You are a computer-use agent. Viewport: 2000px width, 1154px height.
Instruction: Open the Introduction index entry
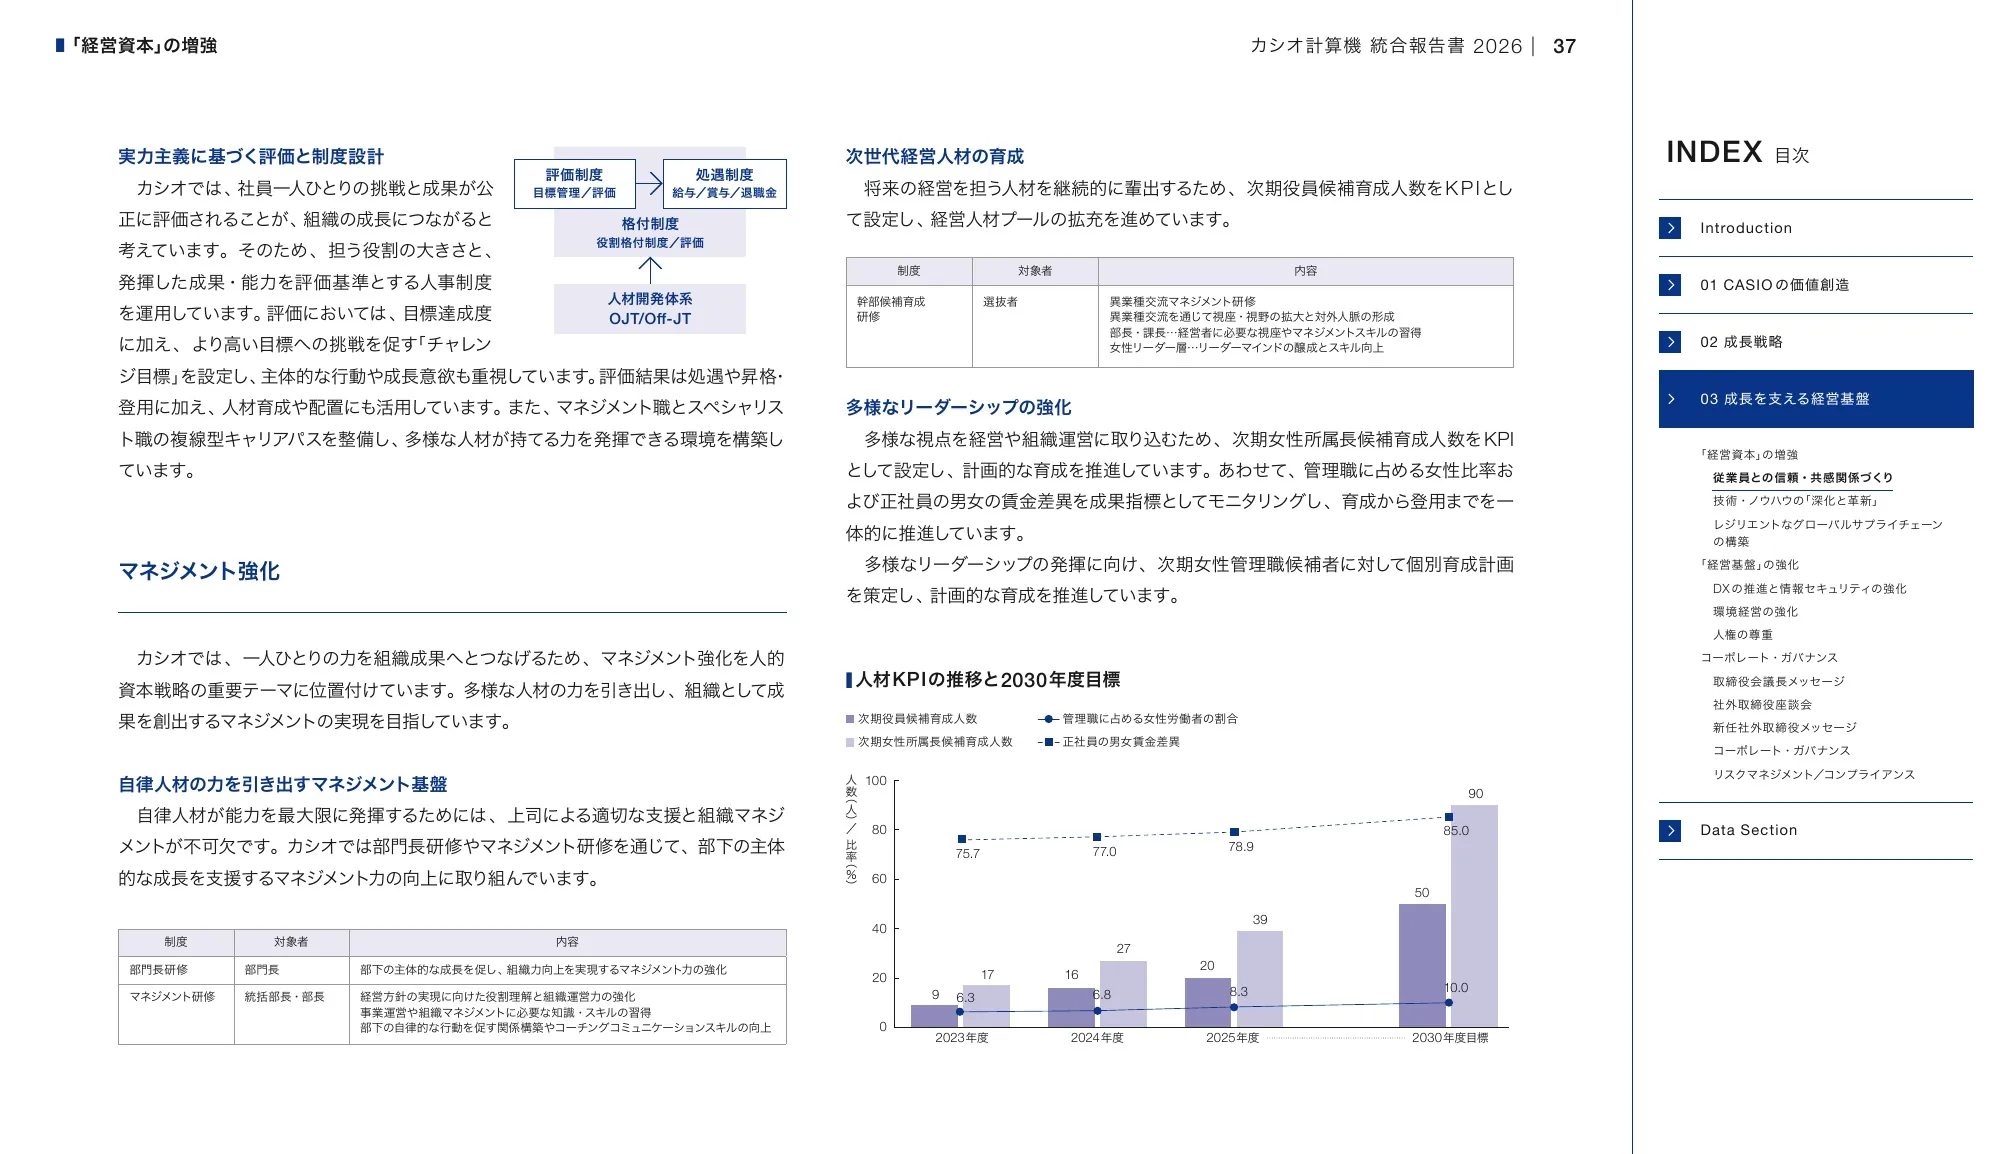coord(1745,228)
